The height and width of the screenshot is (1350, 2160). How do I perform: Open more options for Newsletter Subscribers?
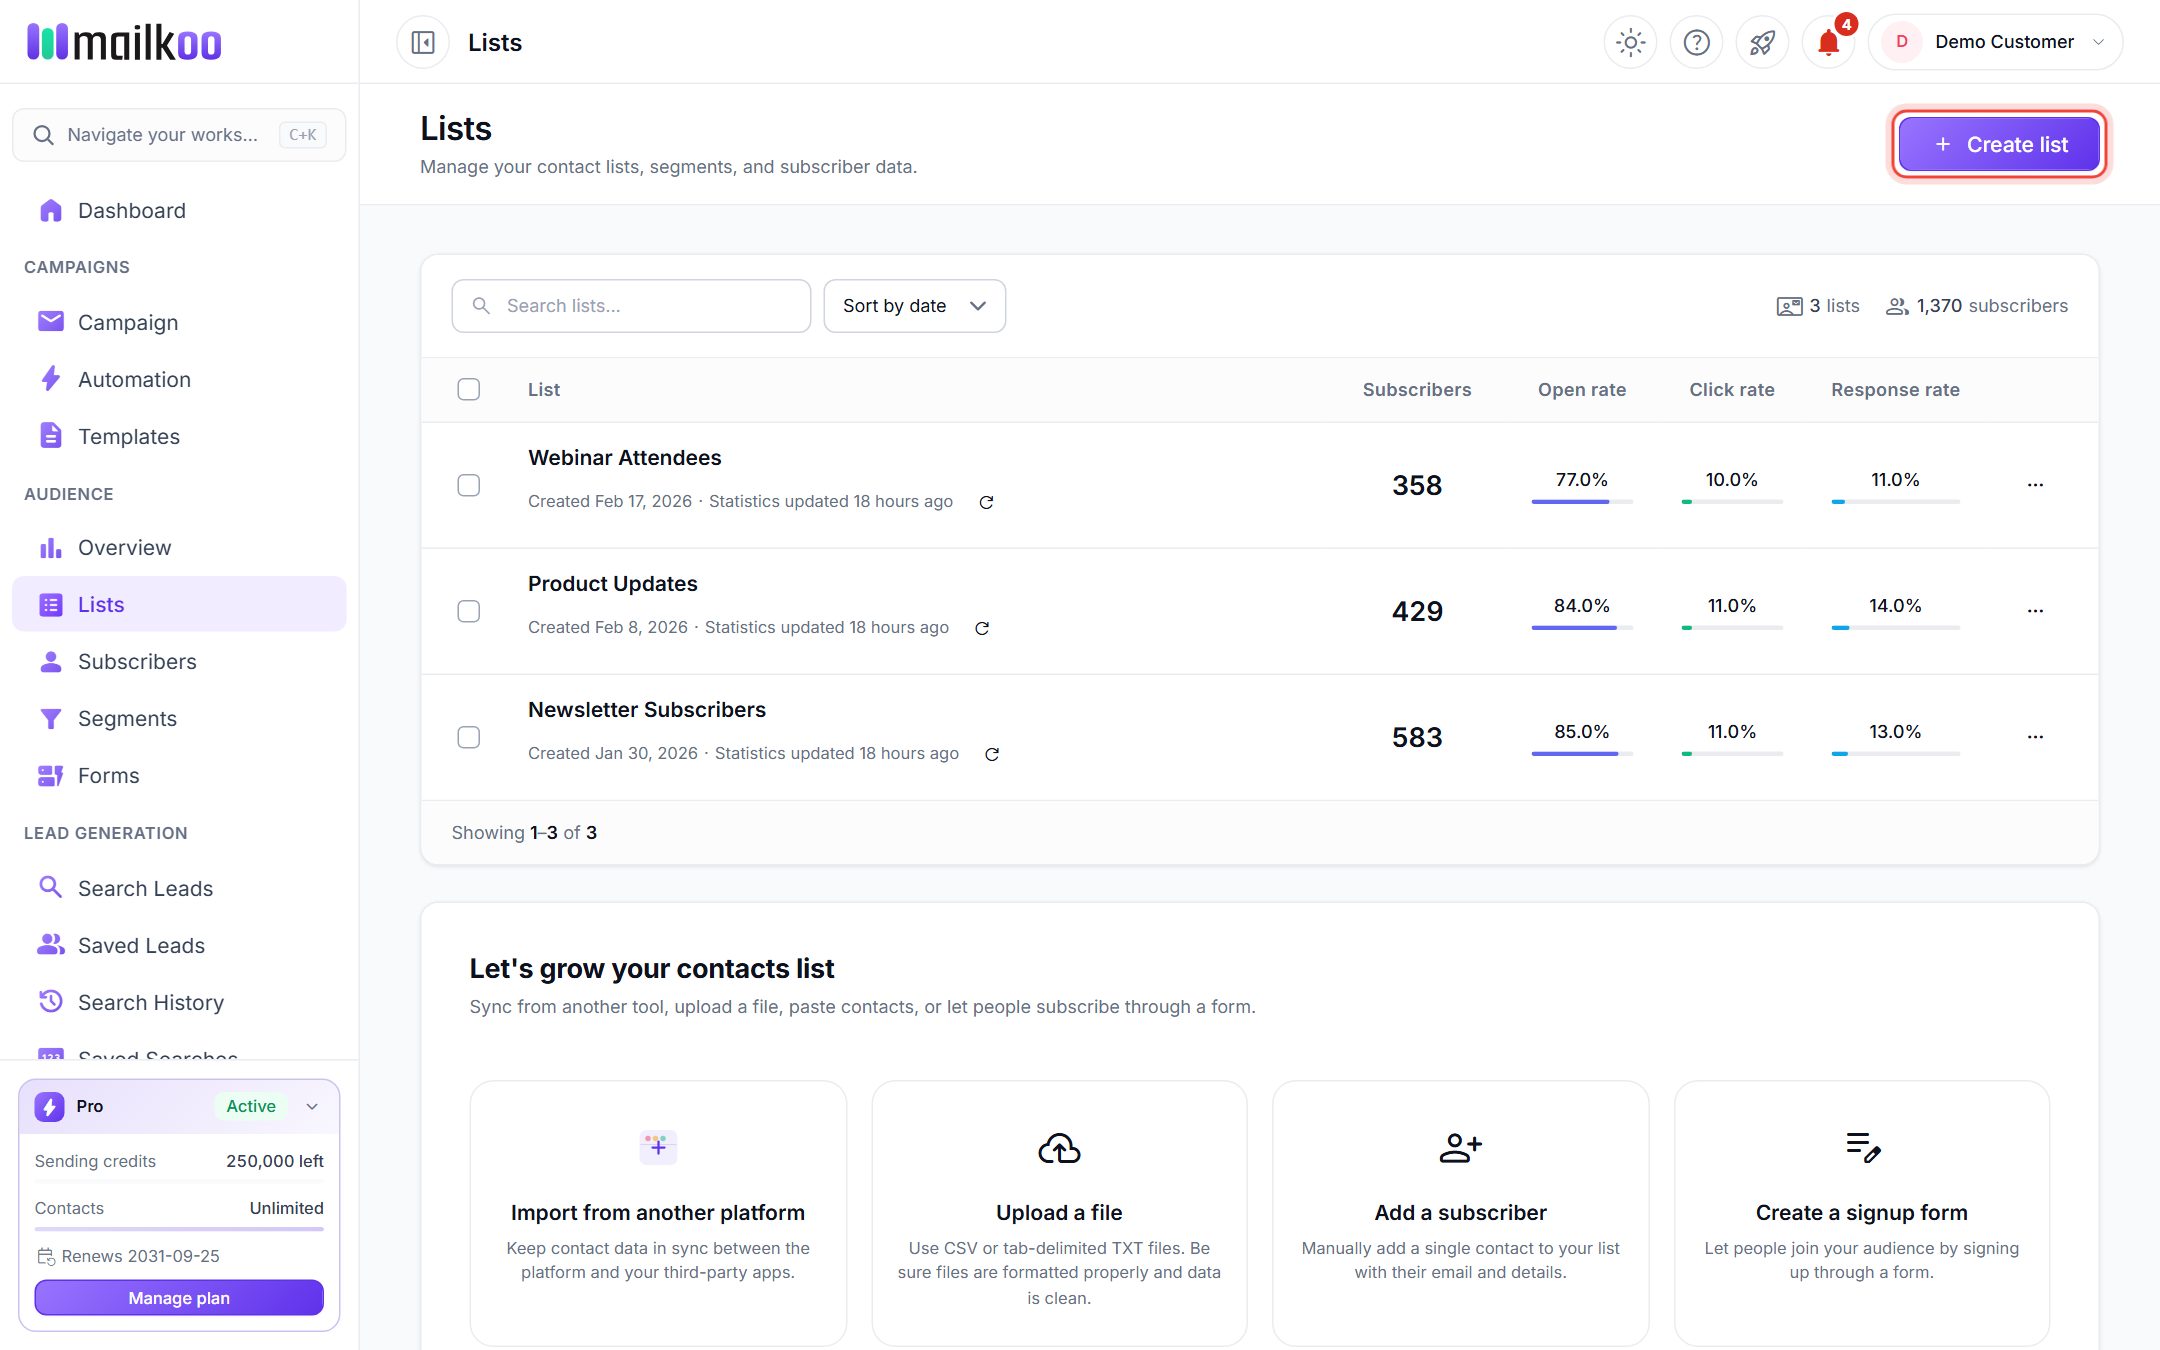pyautogui.click(x=2035, y=737)
